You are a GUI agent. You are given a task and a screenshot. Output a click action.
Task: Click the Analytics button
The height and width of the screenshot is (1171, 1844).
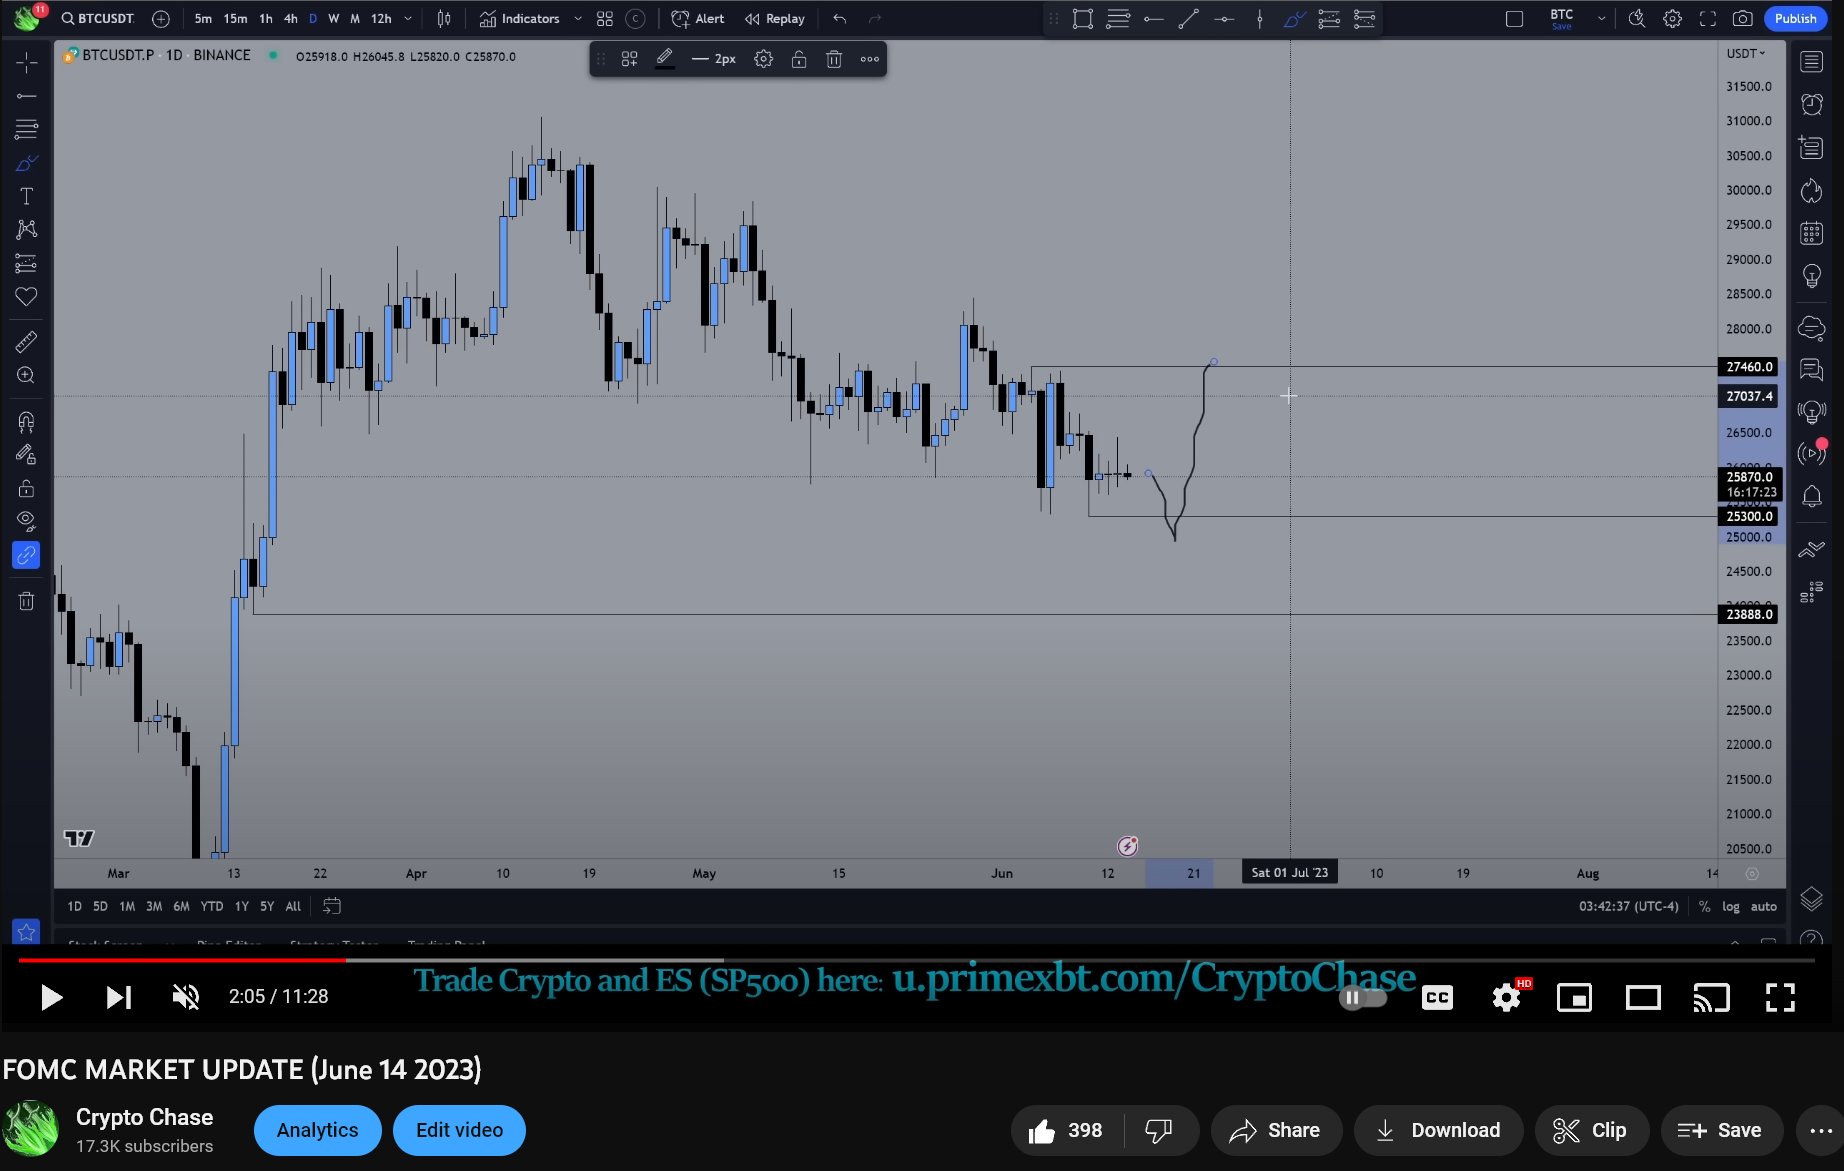(x=317, y=1130)
